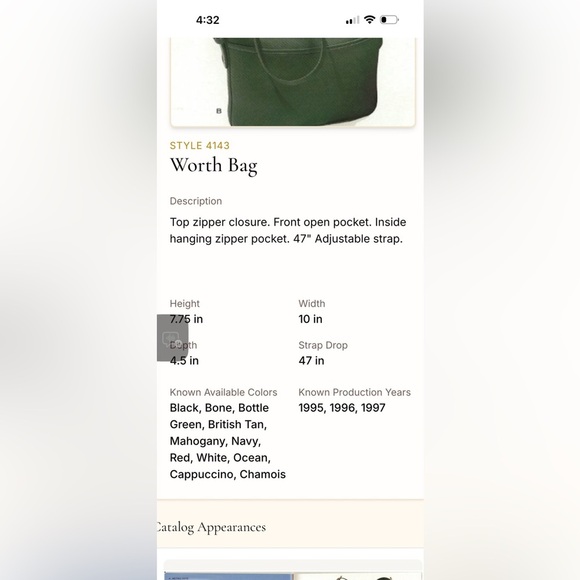This screenshot has width=580, height=580.
Task: Tap the Width value 10 in
Action: click(310, 319)
